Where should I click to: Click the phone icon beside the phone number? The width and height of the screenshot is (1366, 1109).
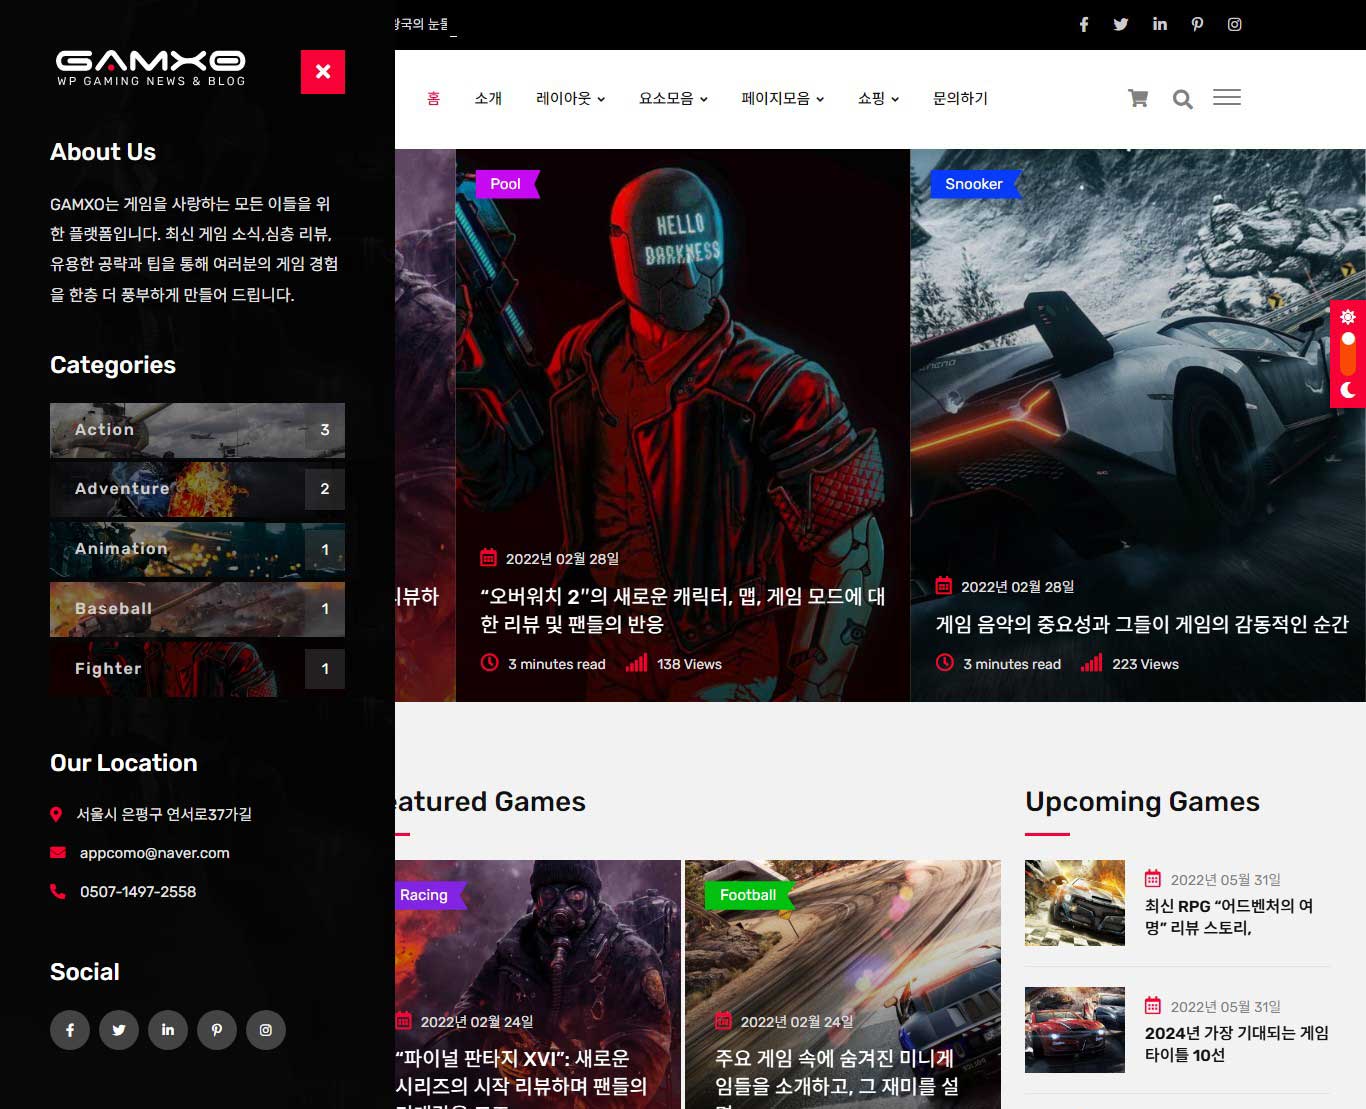pos(57,891)
